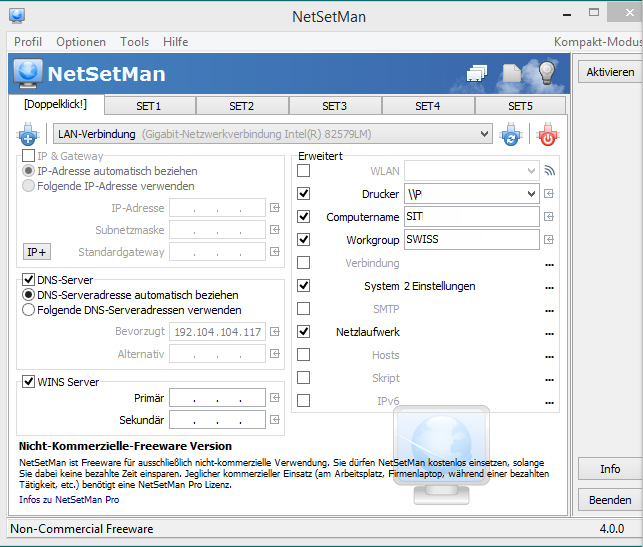Click the add network adapter plus icon
The image size is (643, 547).
coord(28,134)
